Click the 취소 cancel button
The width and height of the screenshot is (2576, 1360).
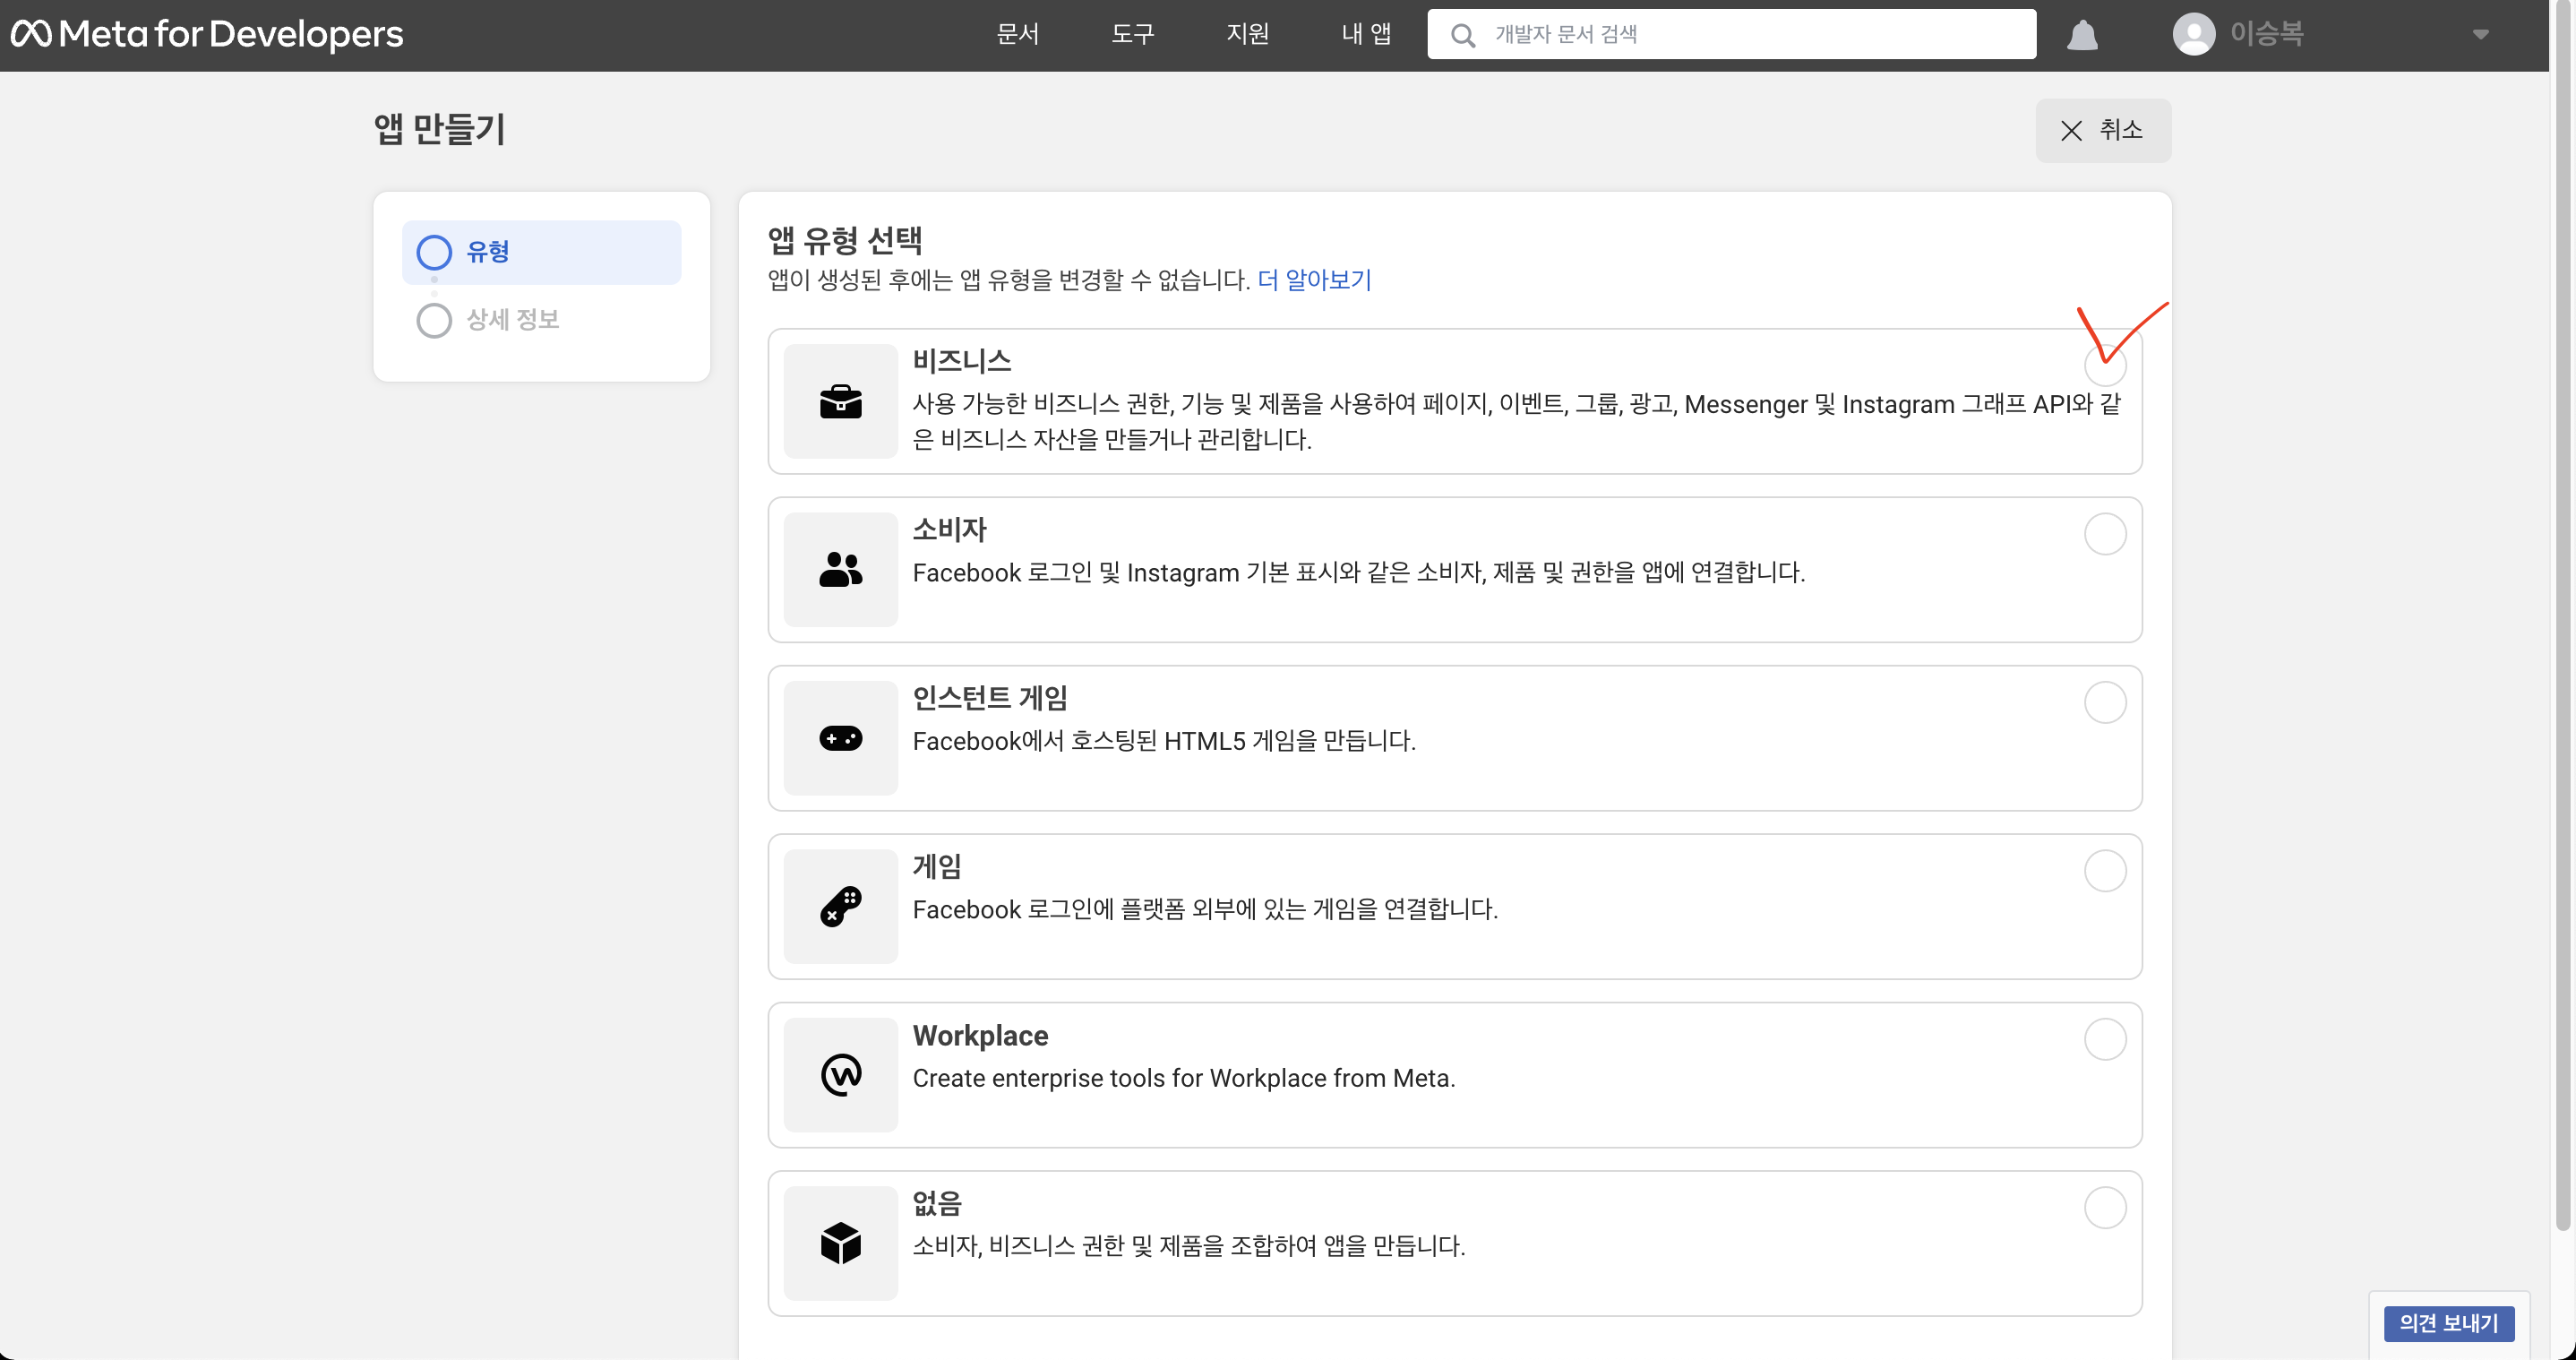point(2102,130)
